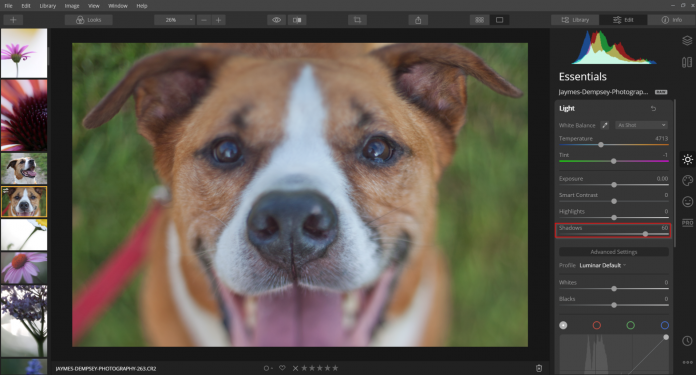Mark photo as favorite with heart icon
This screenshot has height=375, width=696.
coord(282,368)
